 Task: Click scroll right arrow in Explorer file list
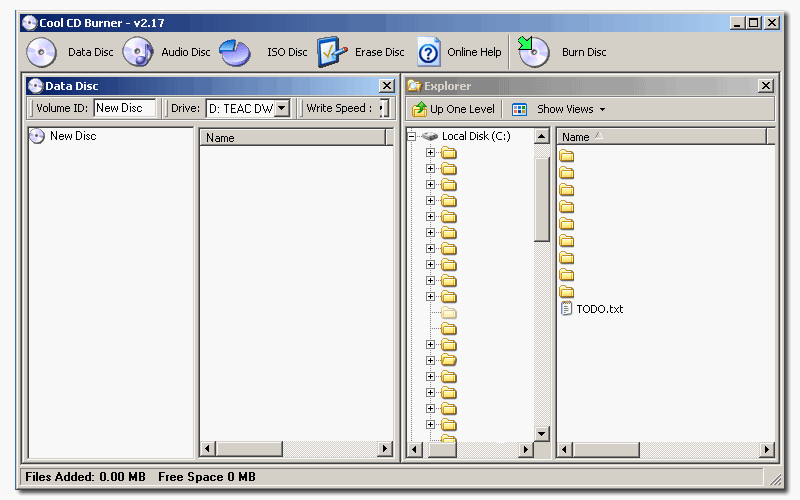766,449
